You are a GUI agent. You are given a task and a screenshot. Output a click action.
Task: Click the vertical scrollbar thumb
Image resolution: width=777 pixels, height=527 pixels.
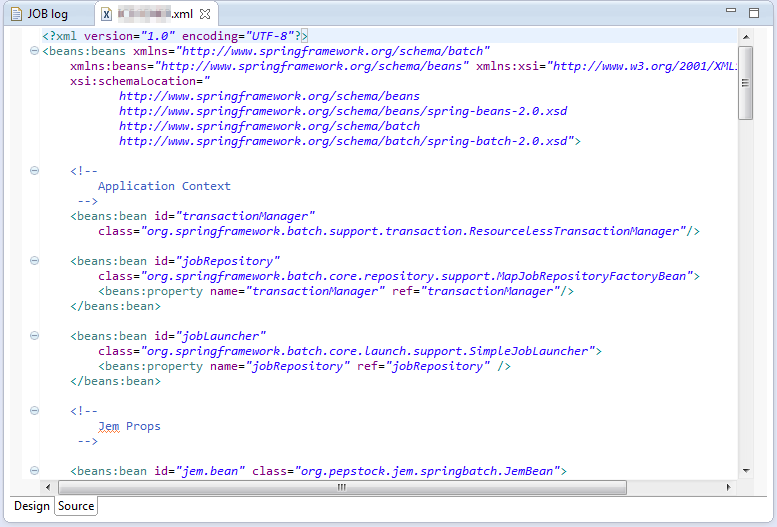point(745,83)
